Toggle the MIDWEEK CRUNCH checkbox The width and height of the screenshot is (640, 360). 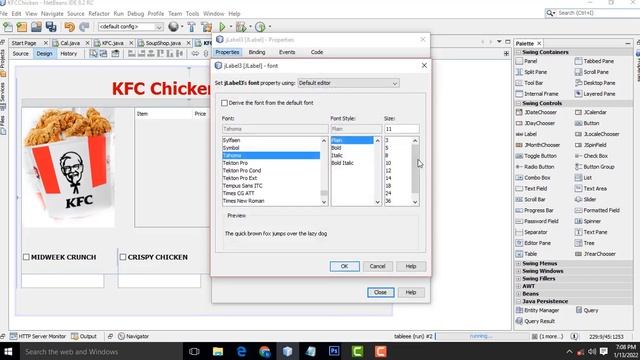pyautogui.click(x=26, y=257)
